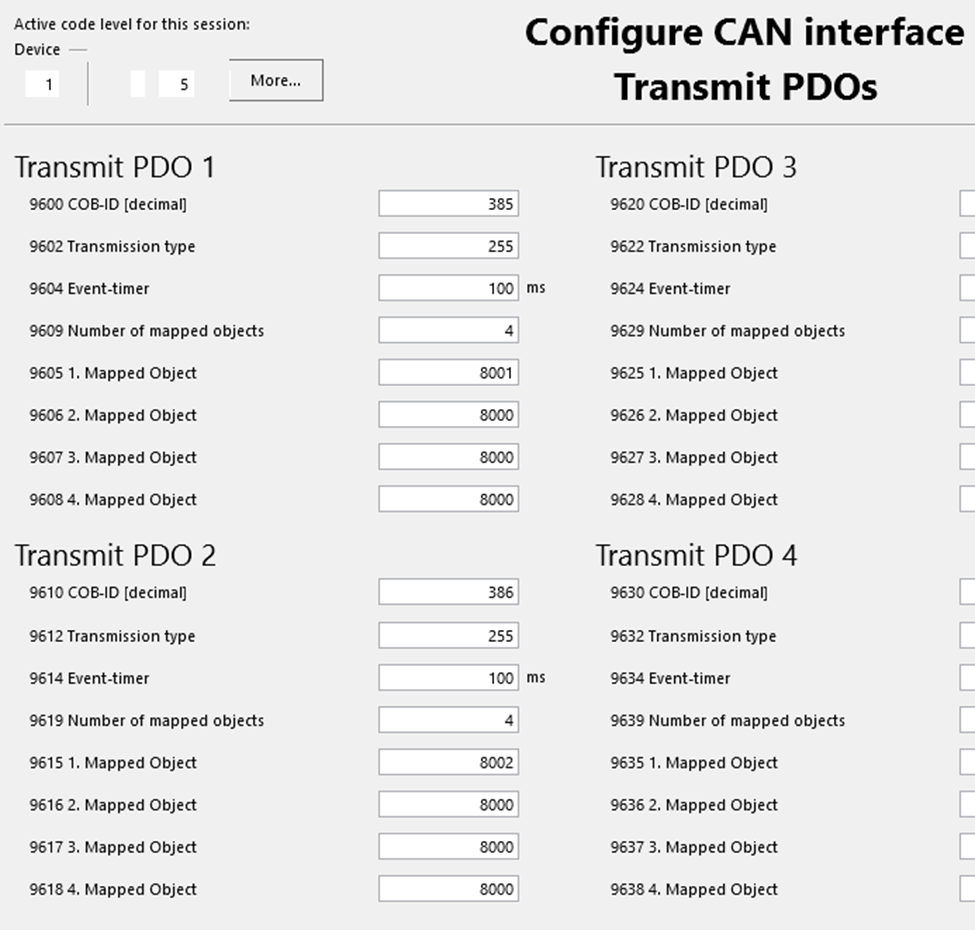Click the 9618 4. Mapped Object field

point(448,889)
